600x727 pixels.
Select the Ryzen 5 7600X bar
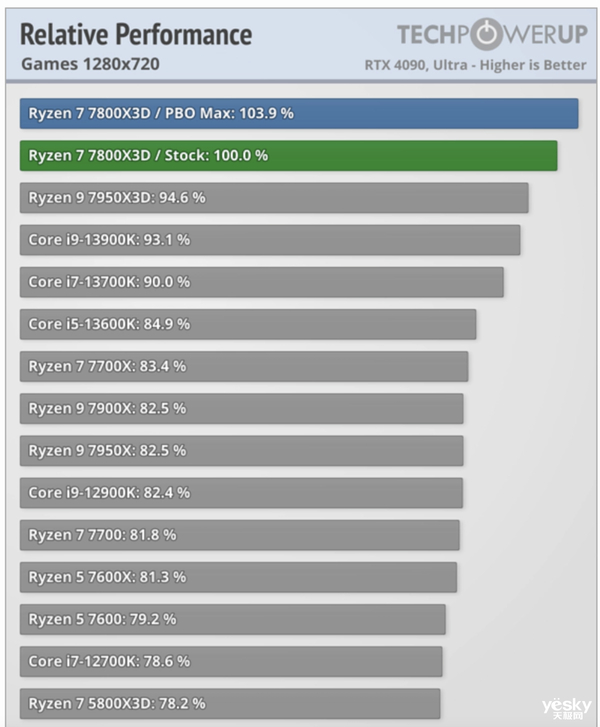(x=238, y=577)
